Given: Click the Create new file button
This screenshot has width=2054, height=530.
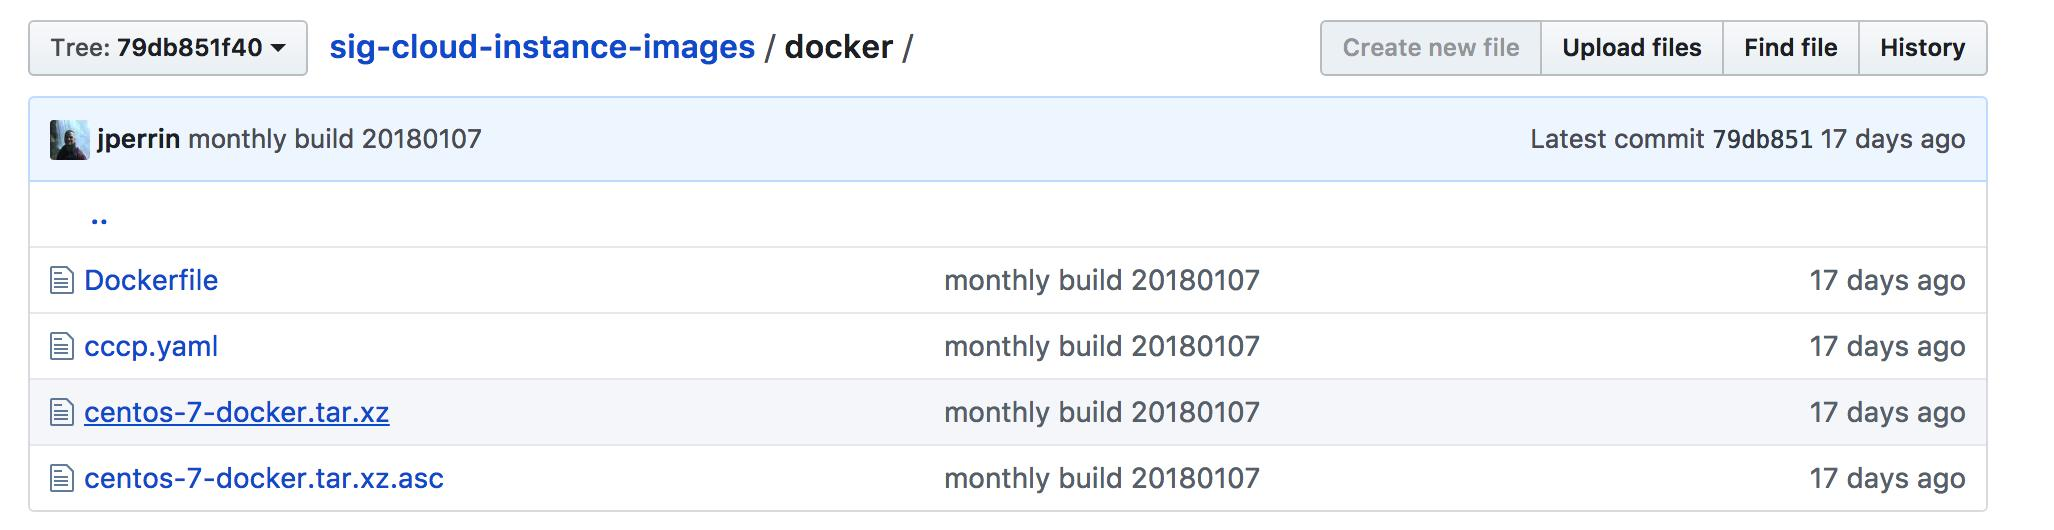Looking at the screenshot, I should click(1430, 48).
